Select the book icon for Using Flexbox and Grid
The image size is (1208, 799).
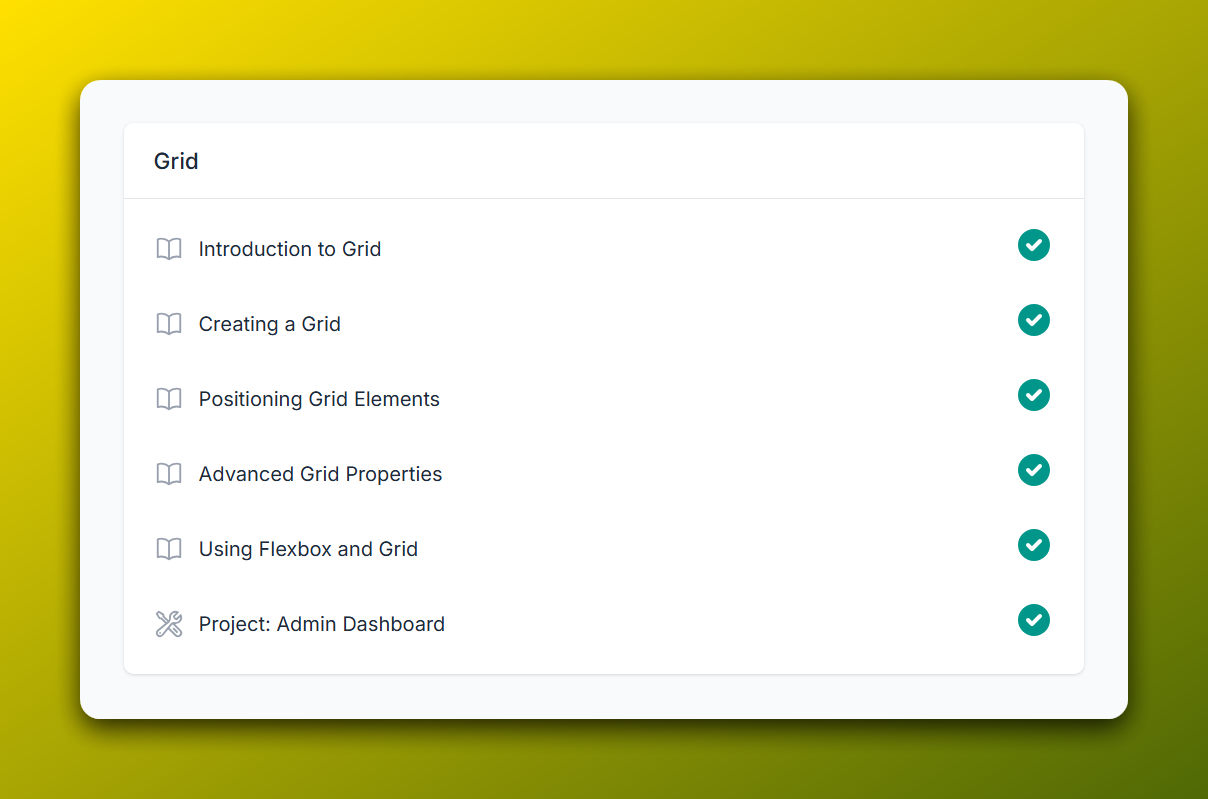click(x=168, y=548)
